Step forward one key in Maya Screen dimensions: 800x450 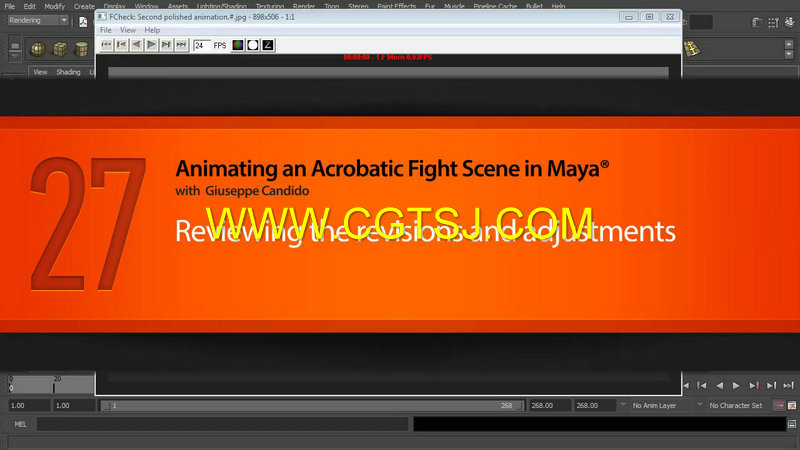click(754, 386)
